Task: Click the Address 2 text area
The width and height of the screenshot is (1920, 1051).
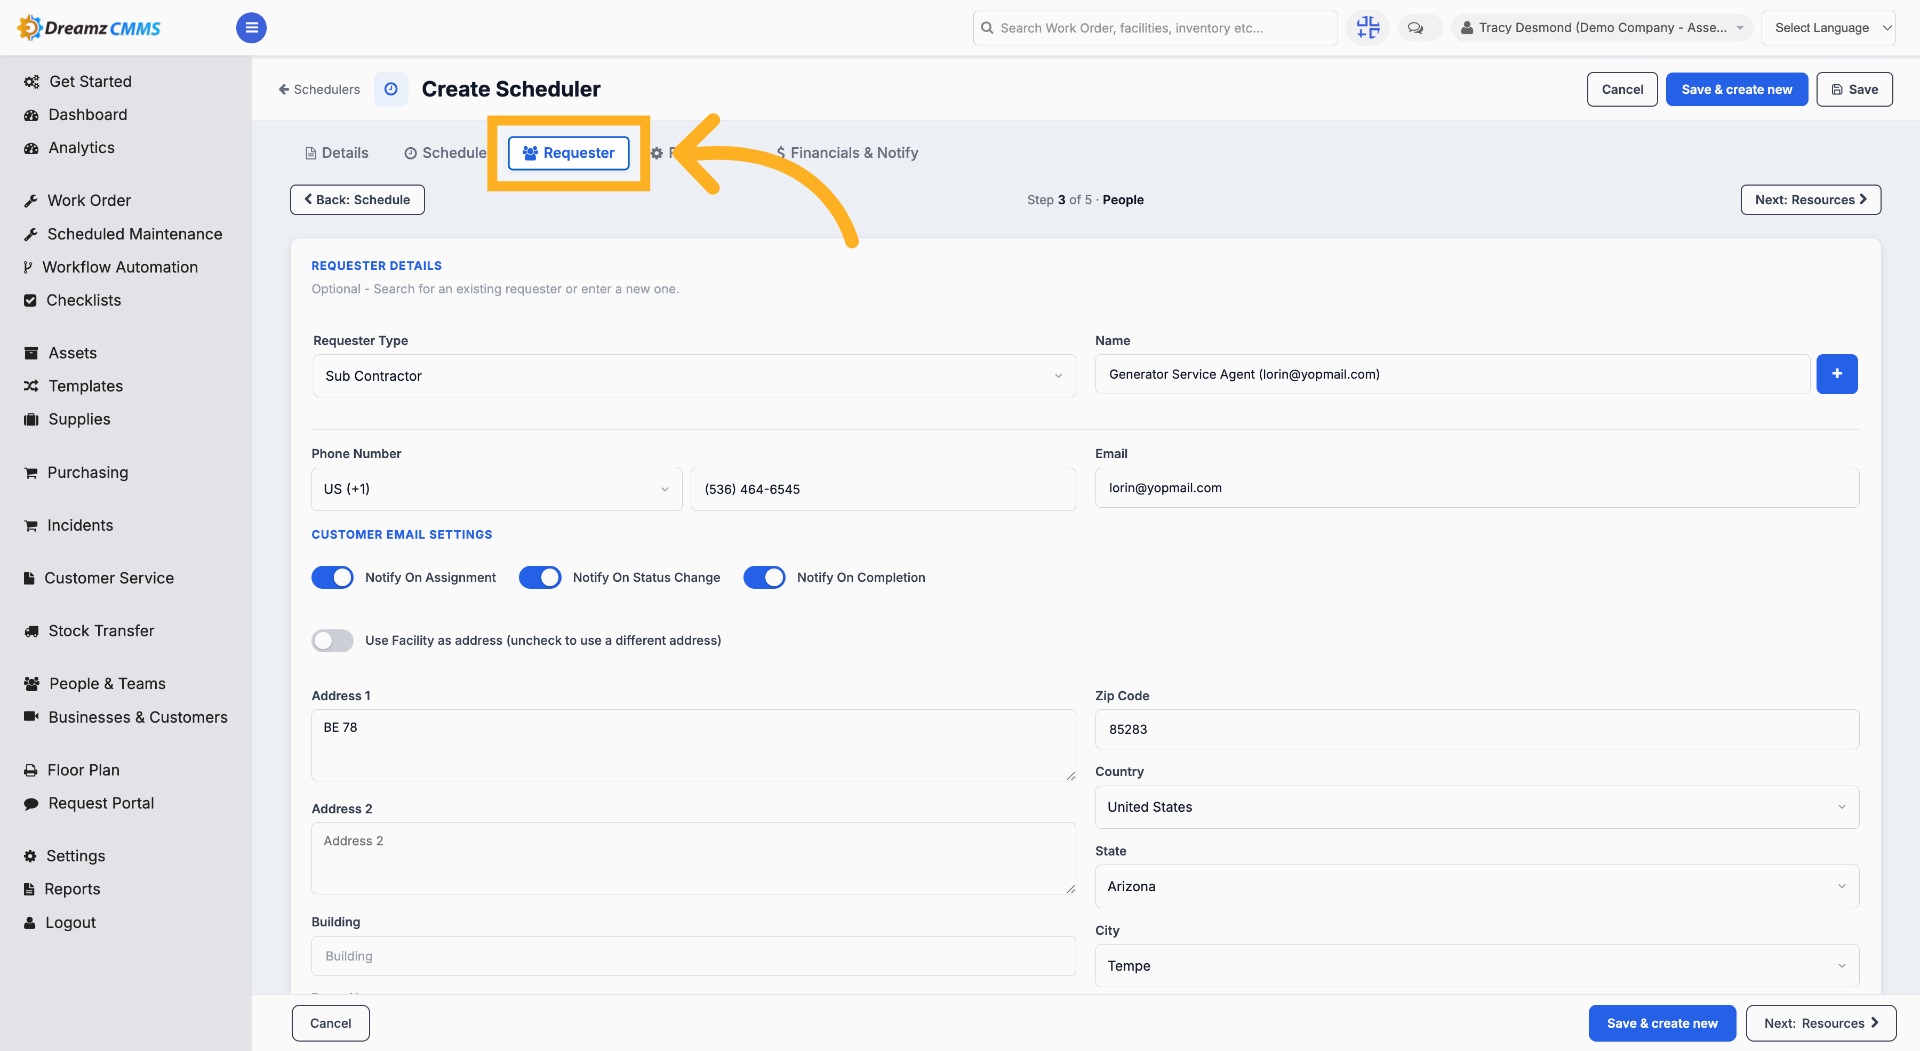Action: 694,858
